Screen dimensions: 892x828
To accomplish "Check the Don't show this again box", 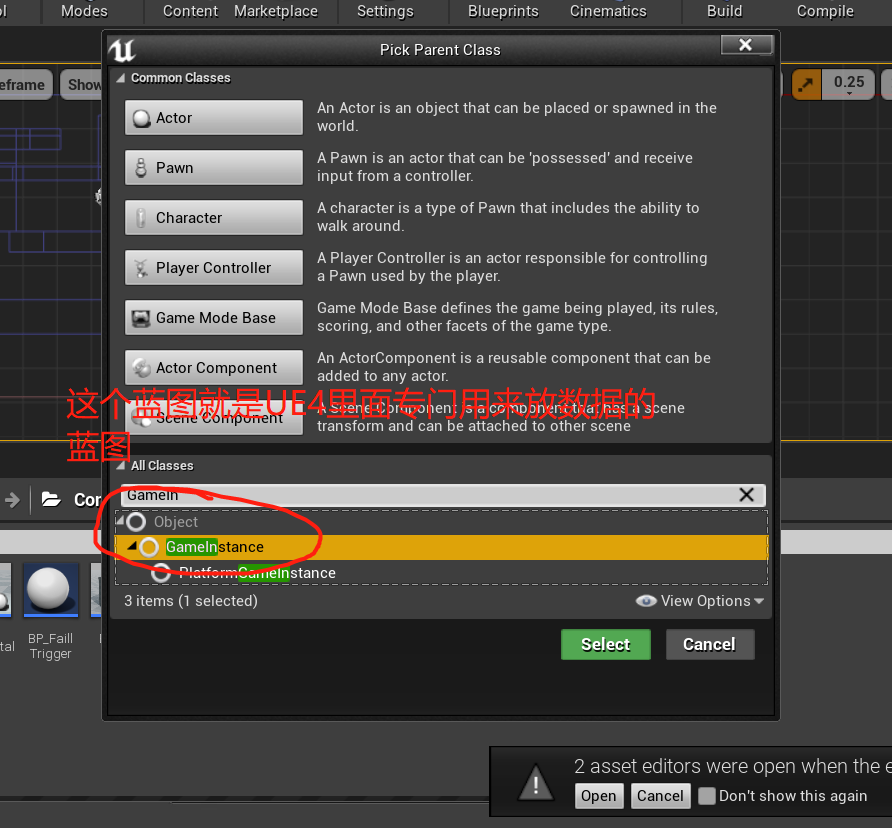I will tap(707, 796).
